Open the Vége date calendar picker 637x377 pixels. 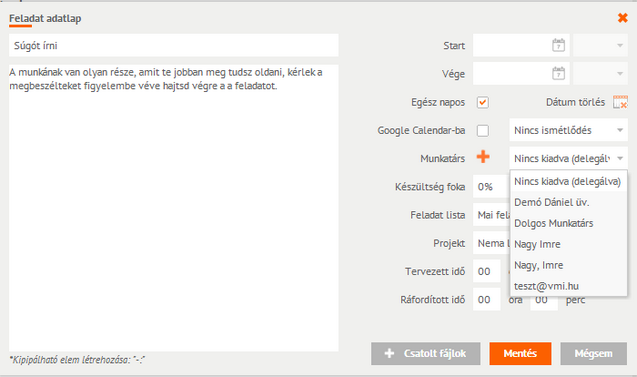pos(559,74)
